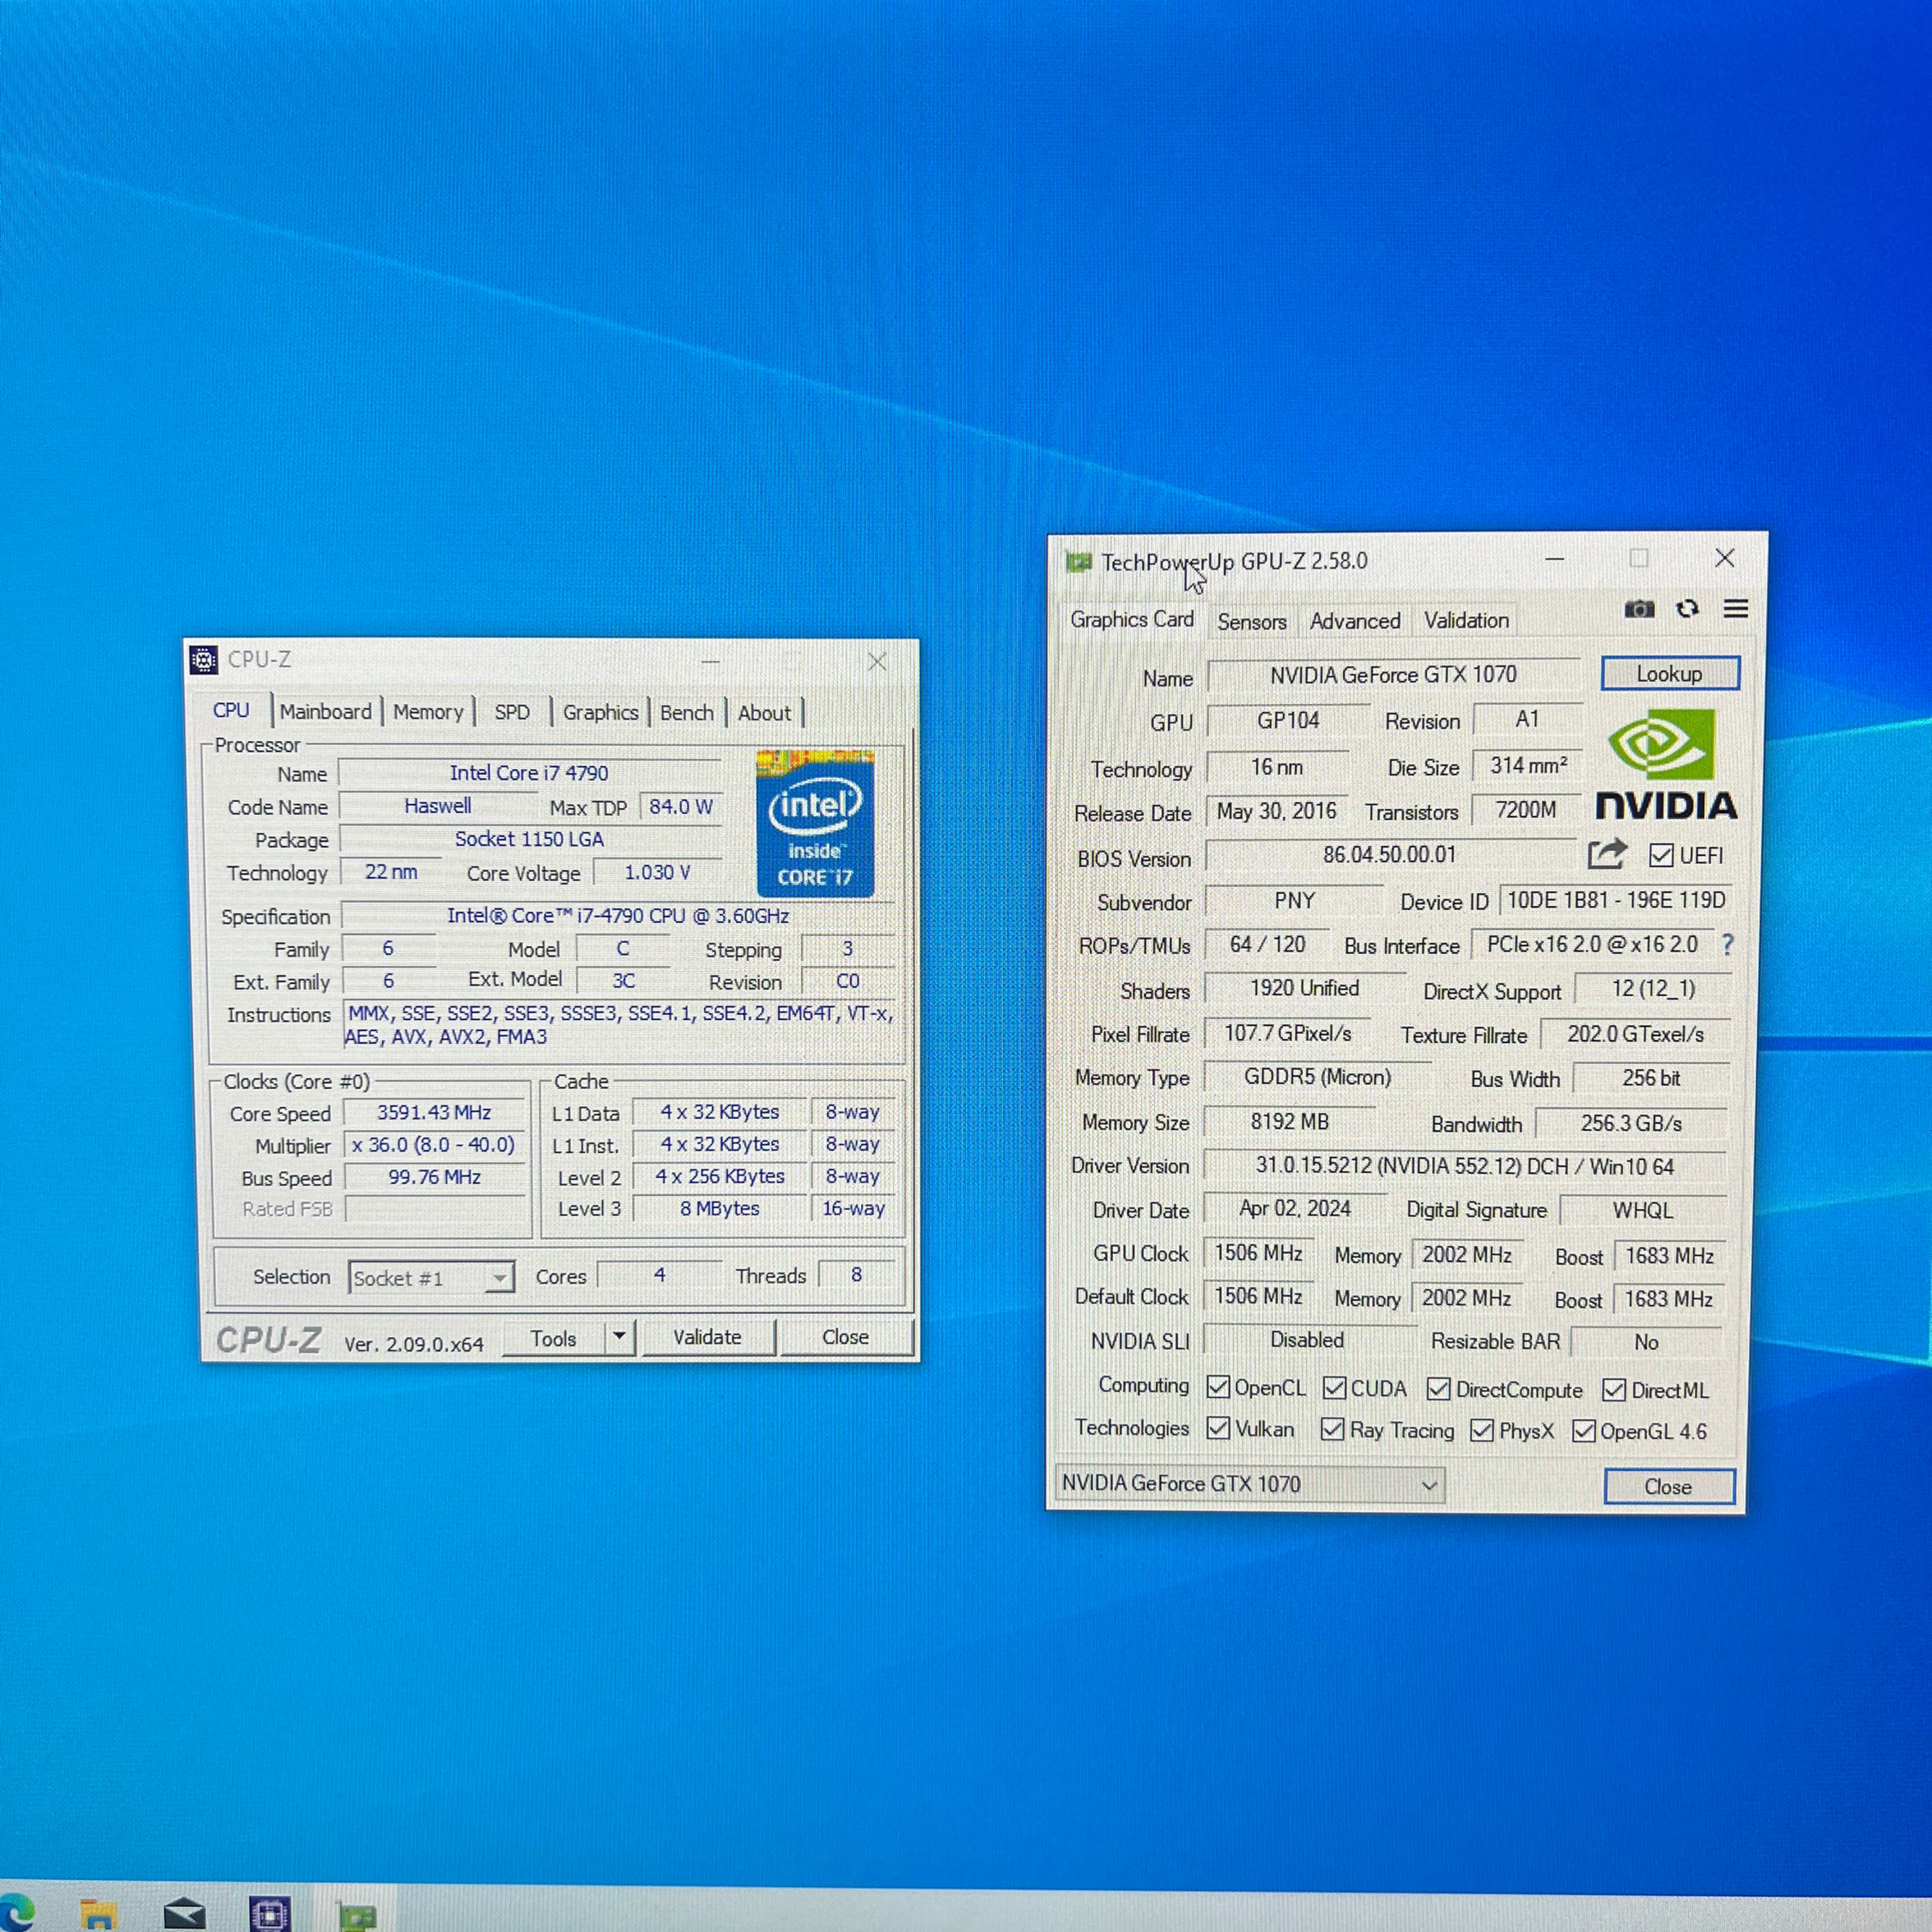Click the Specification field with i7-4790
The width and height of the screenshot is (1932, 1932).
[618, 916]
